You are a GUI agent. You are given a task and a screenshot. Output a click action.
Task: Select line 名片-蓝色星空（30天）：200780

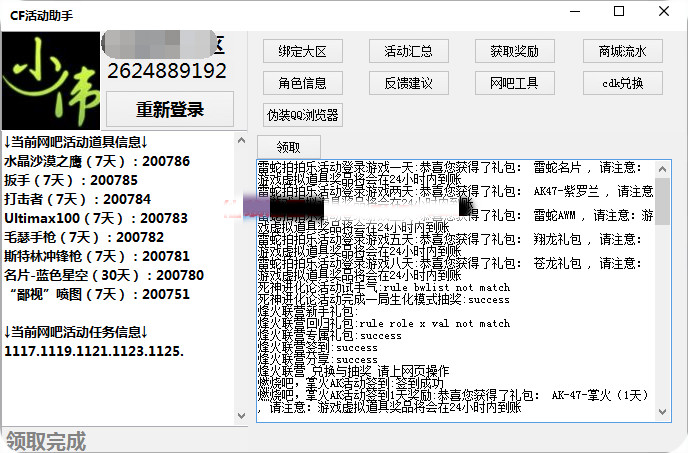pyautogui.click(x=104, y=275)
